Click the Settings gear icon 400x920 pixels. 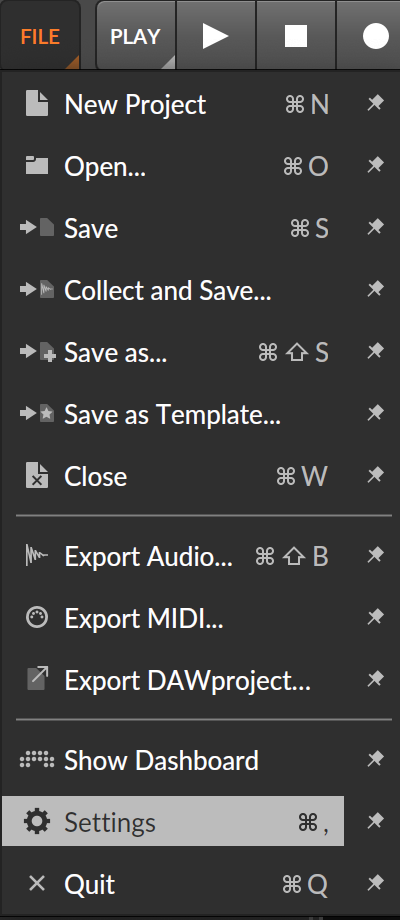pos(37,821)
